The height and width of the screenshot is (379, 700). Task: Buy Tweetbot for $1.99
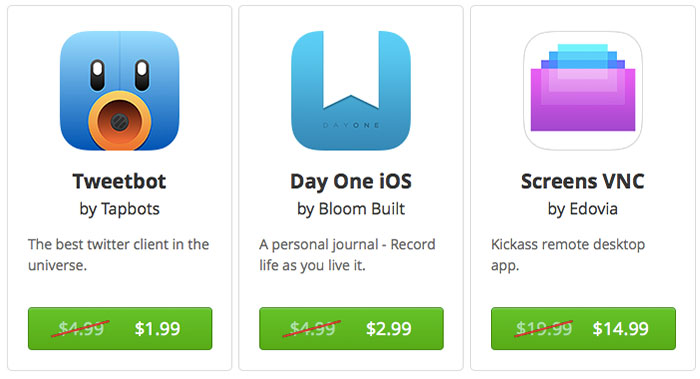point(120,329)
